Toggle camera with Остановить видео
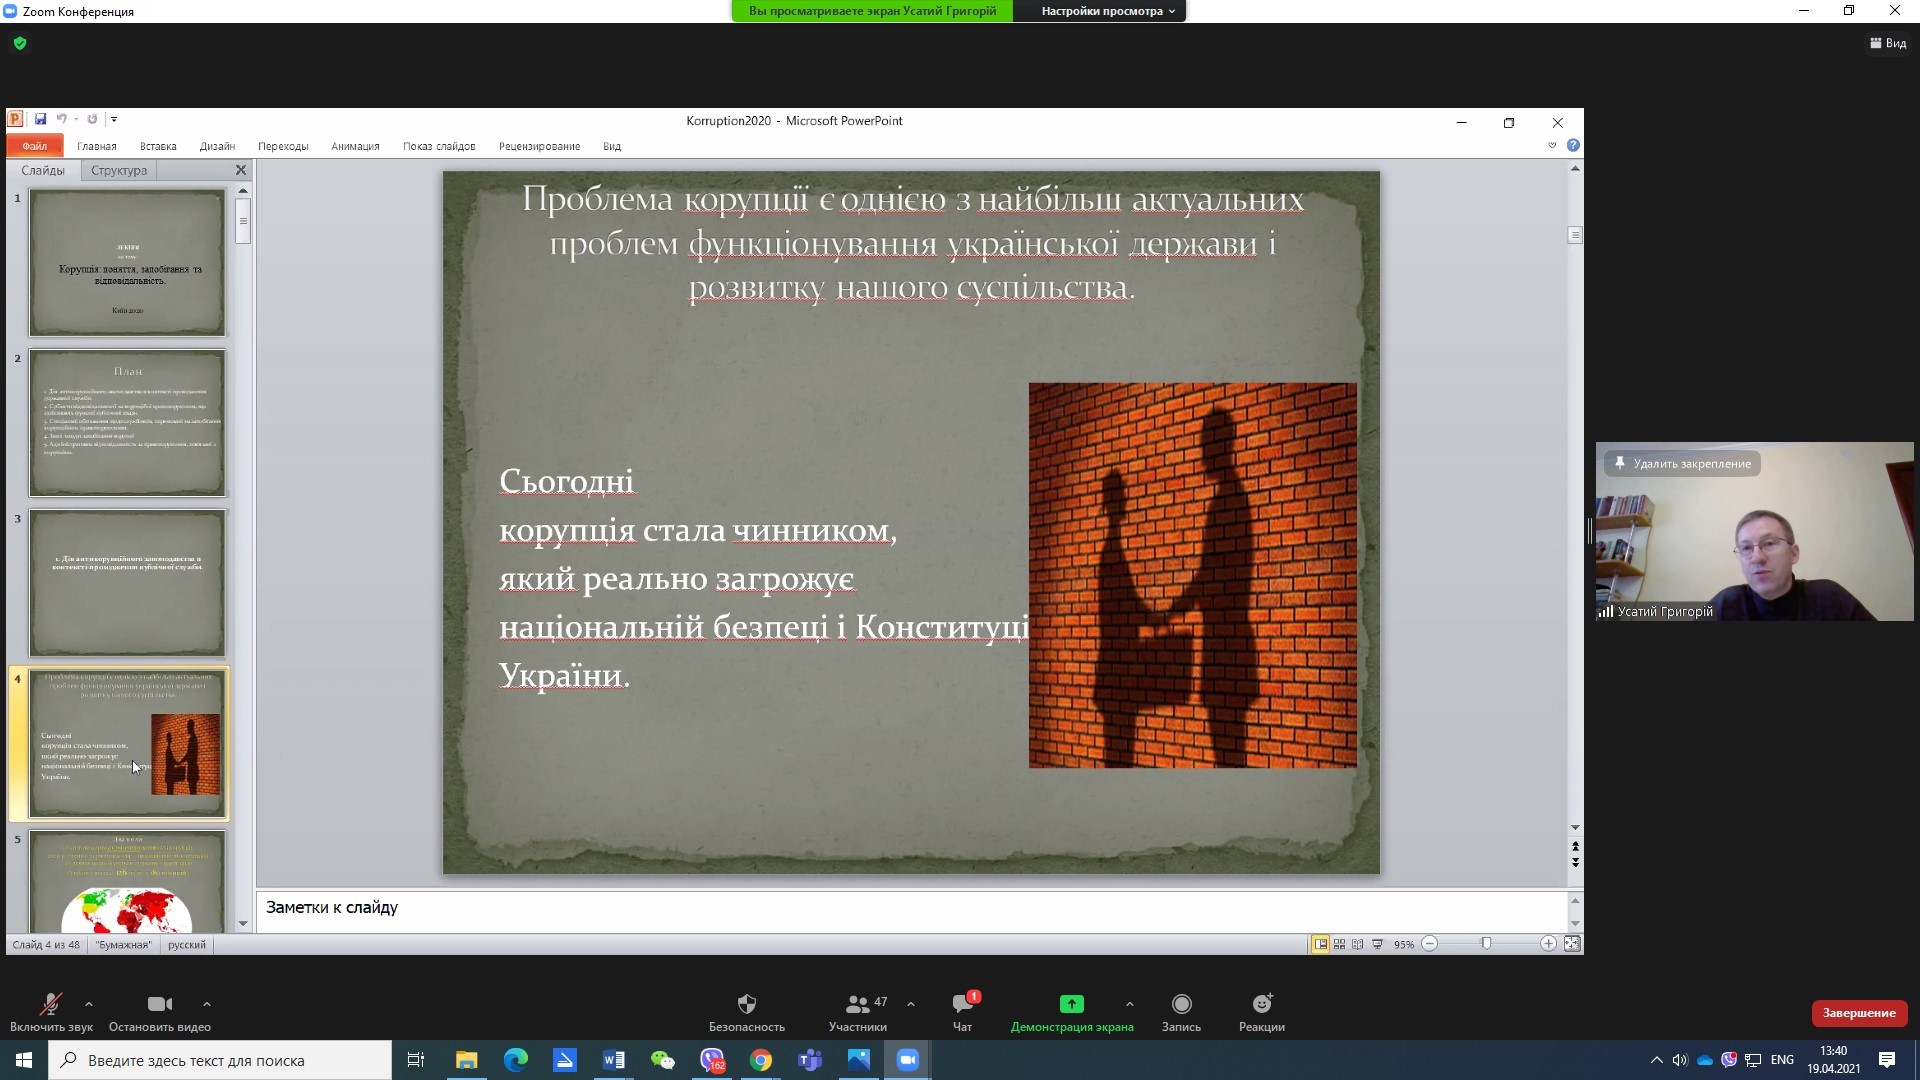 [x=159, y=1005]
